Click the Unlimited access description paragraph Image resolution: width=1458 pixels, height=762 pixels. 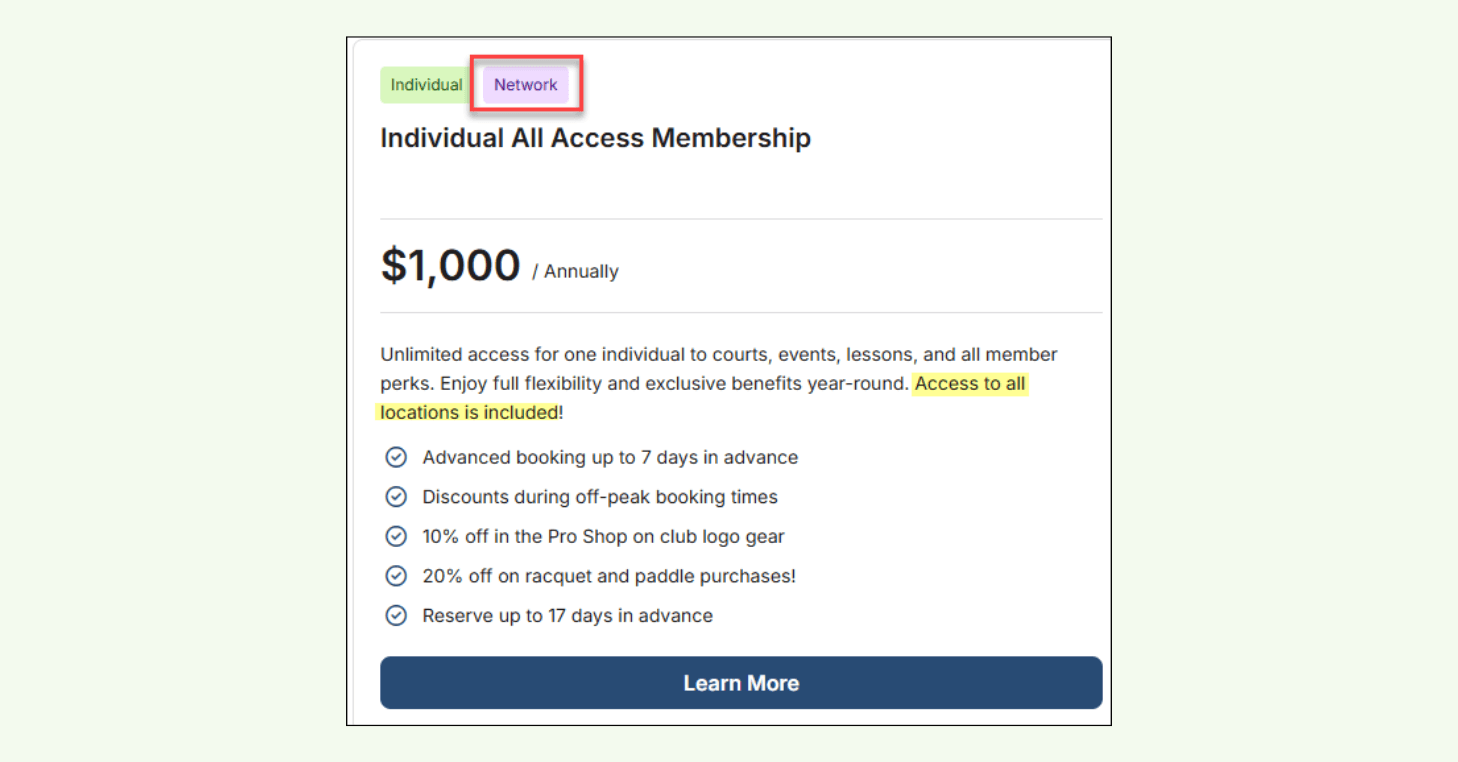(x=718, y=354)
